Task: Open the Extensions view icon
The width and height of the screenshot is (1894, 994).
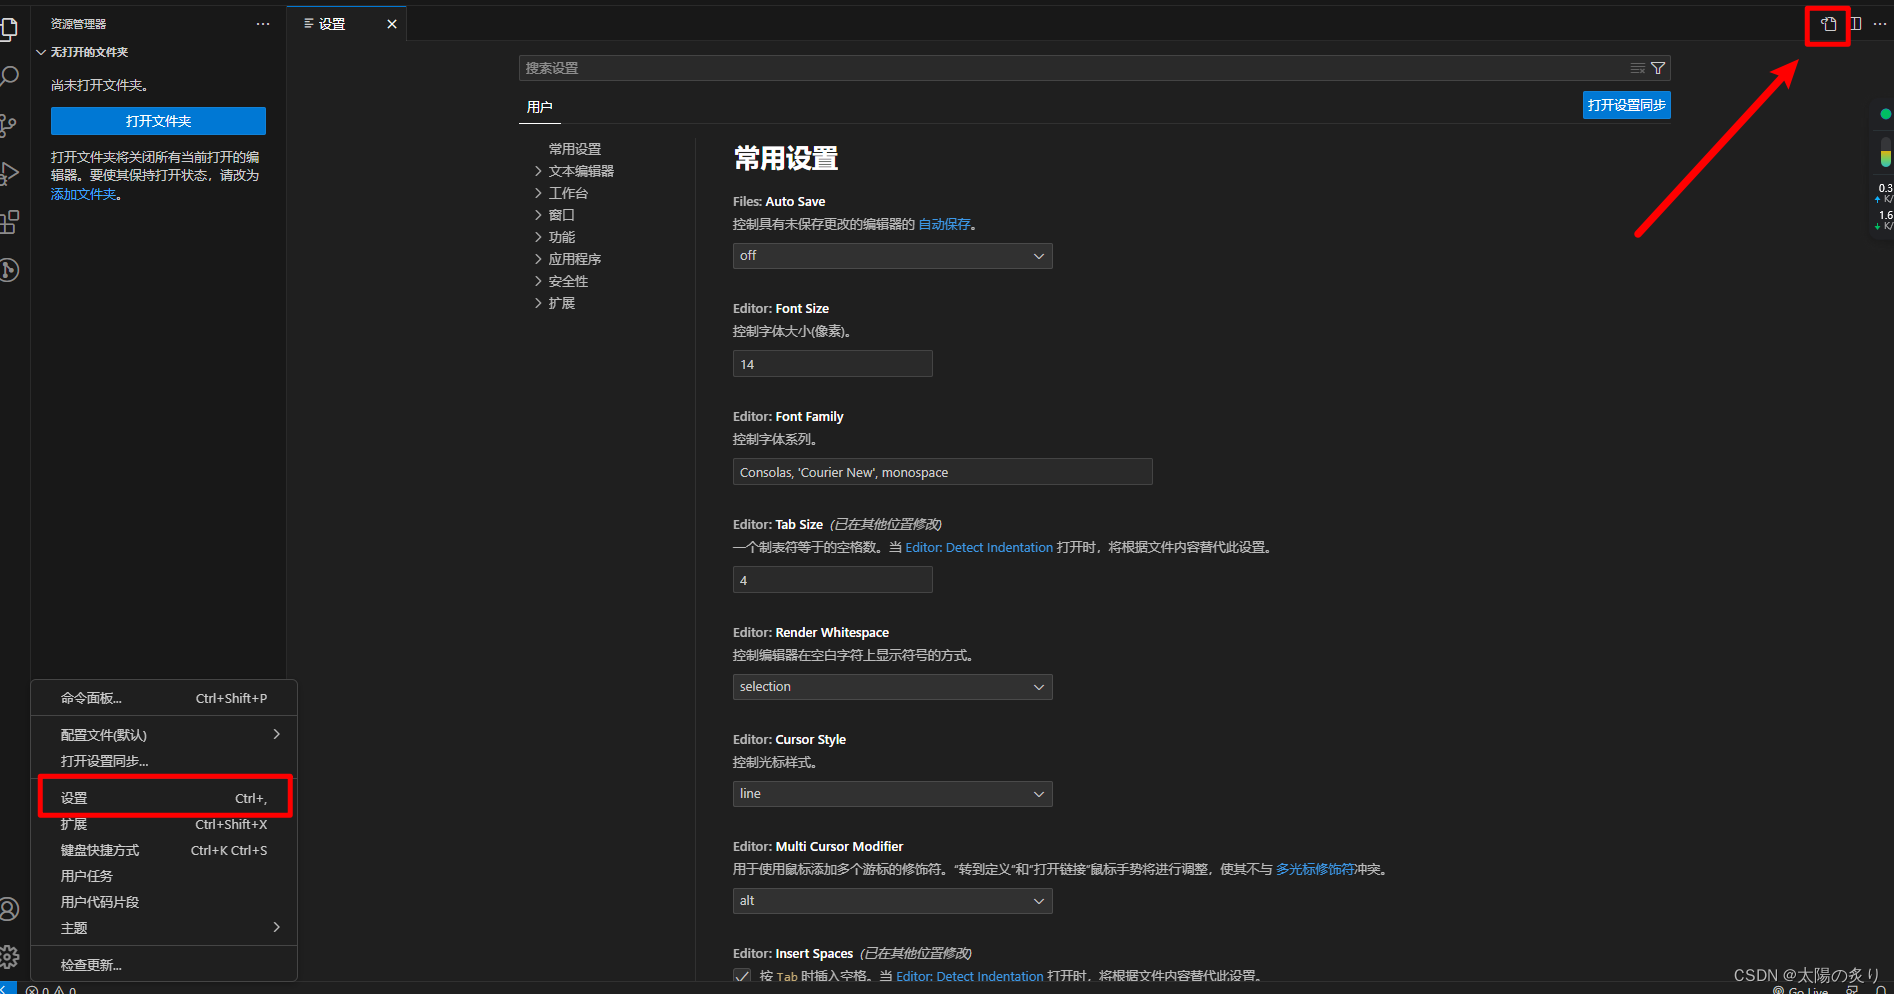Action: click(9, 222)
